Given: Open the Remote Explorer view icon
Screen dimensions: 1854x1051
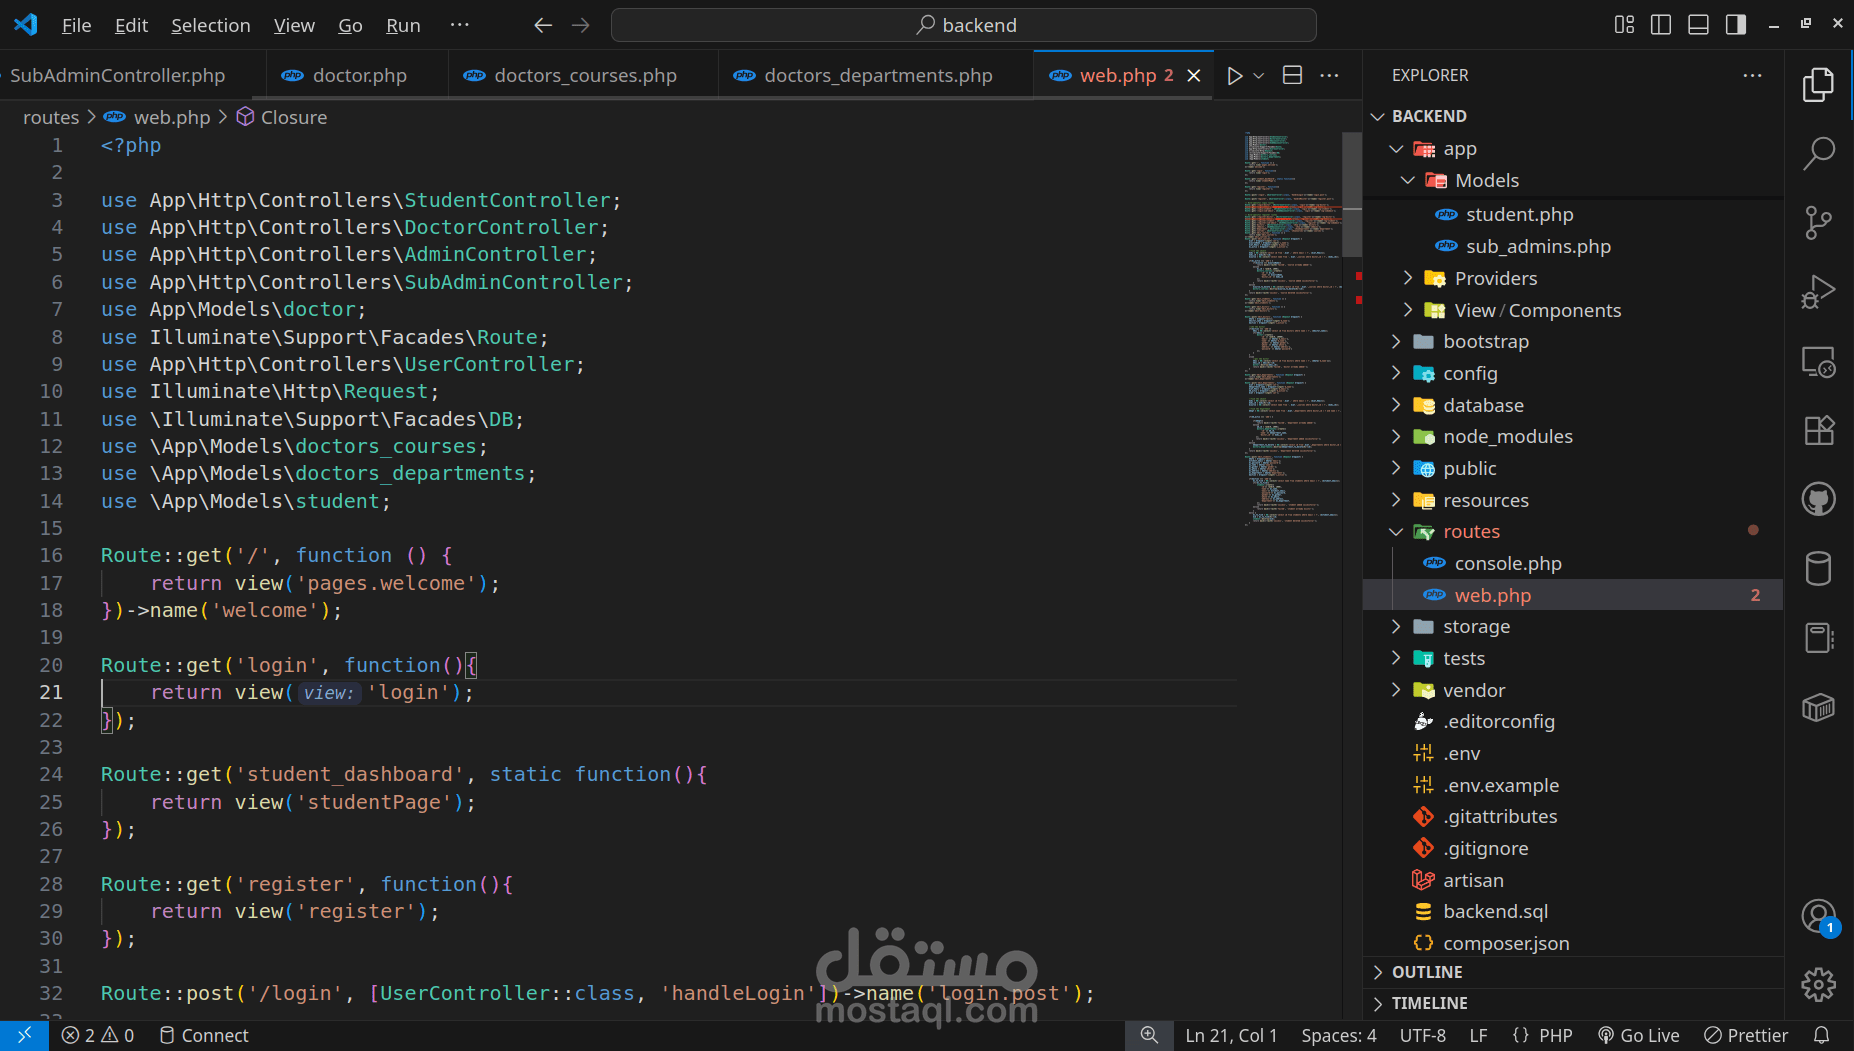Looking at the screenshot, I should pyautogui.click(x=1818, y=361).
